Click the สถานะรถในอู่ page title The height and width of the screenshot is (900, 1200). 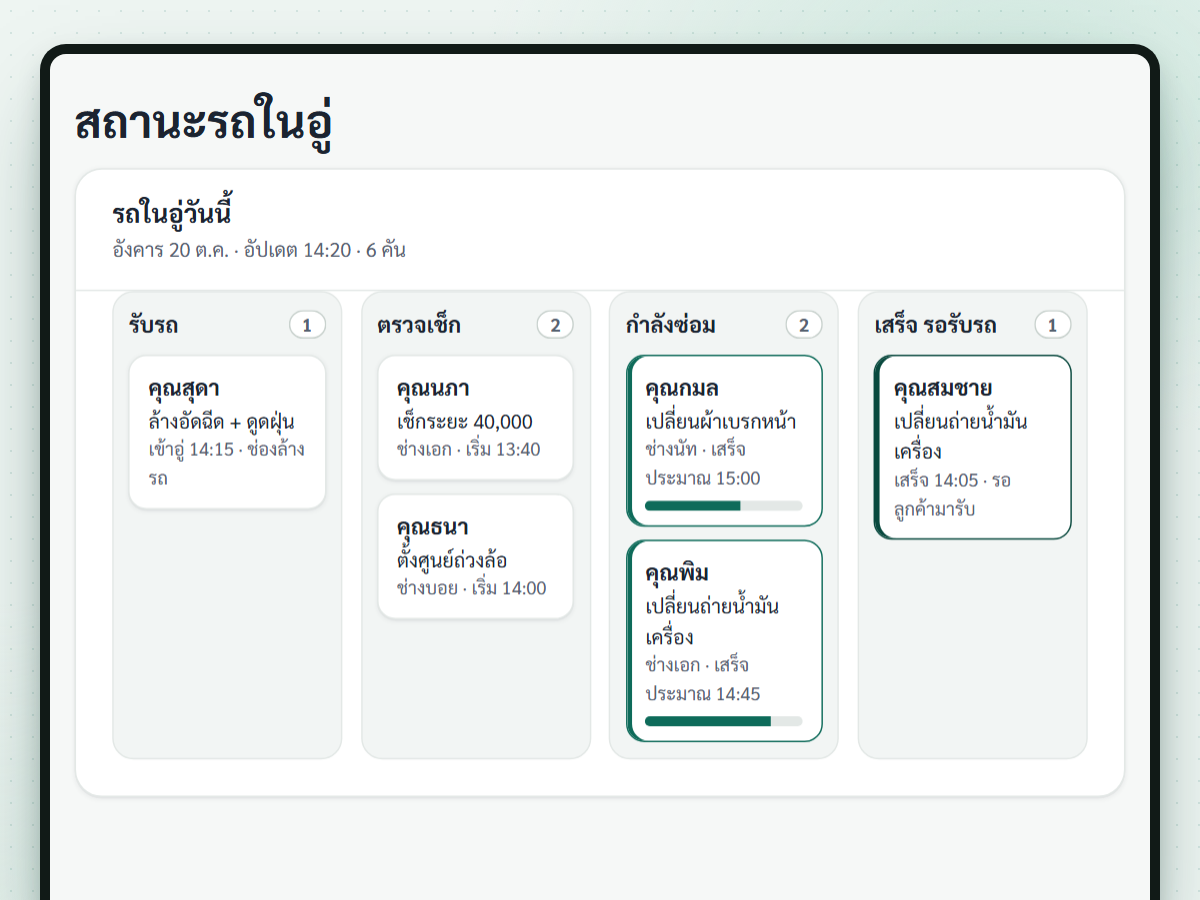[203, 124]
